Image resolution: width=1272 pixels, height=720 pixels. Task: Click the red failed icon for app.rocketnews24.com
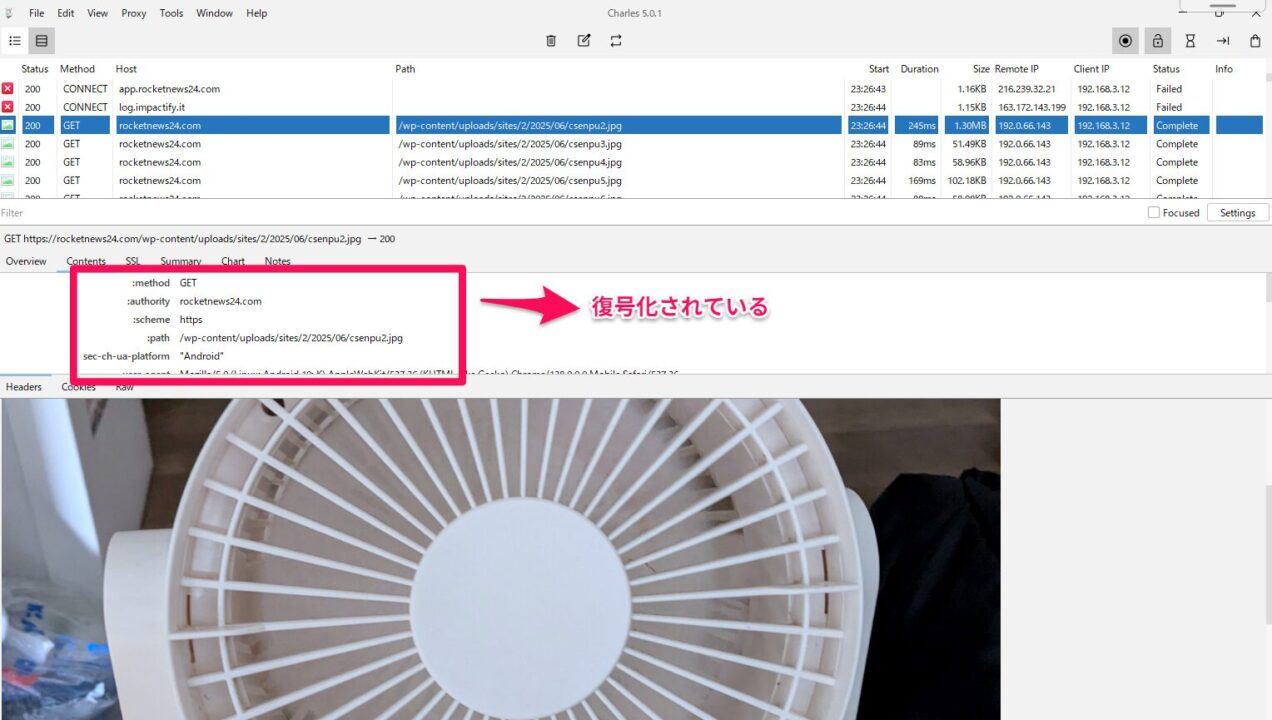pyautogui.click(x=8, y=89)
